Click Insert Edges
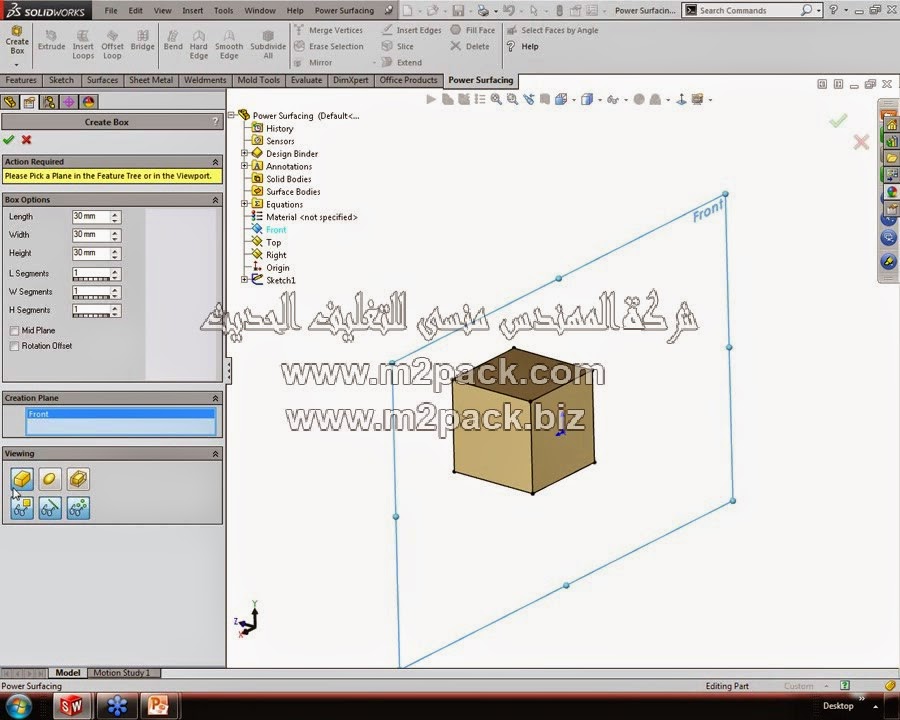The image size is (900, 720). pos(412,30)
